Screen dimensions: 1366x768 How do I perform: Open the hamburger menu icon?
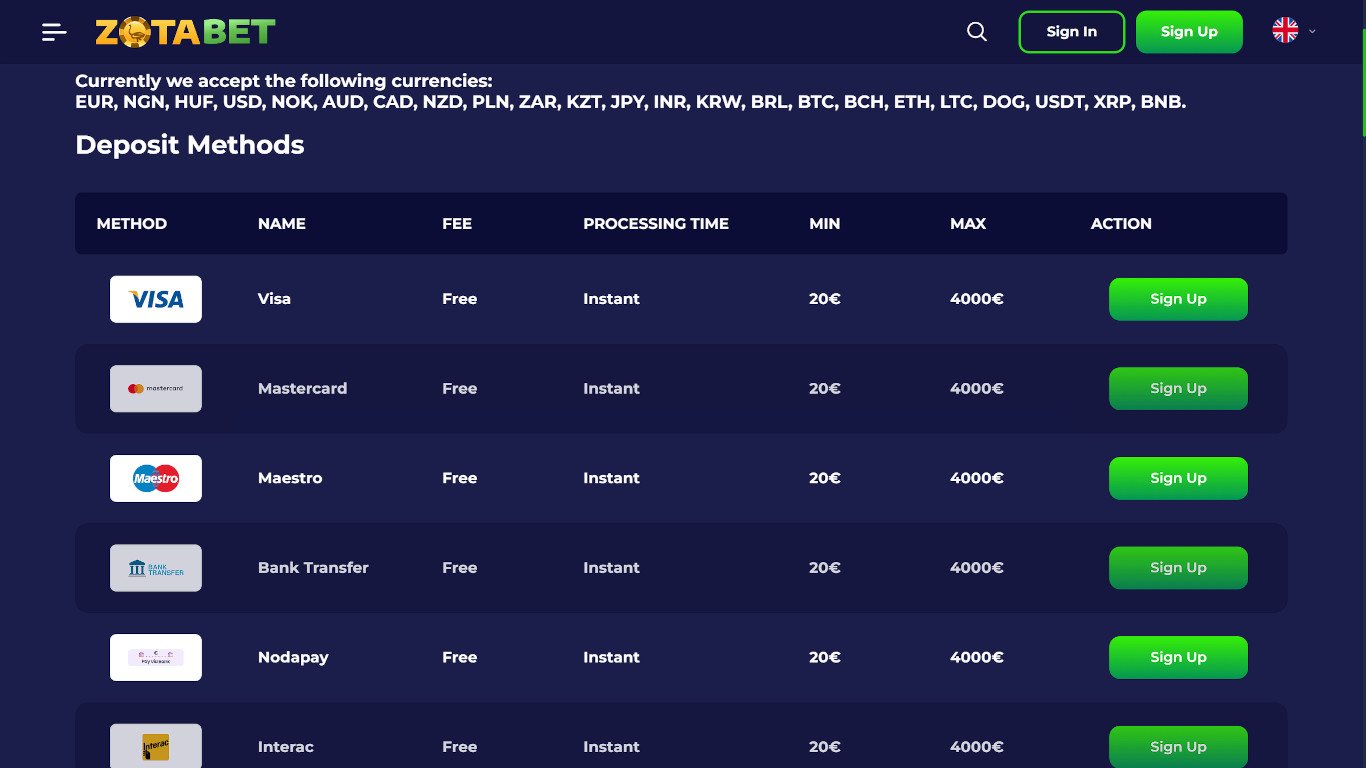click(54, 32)
